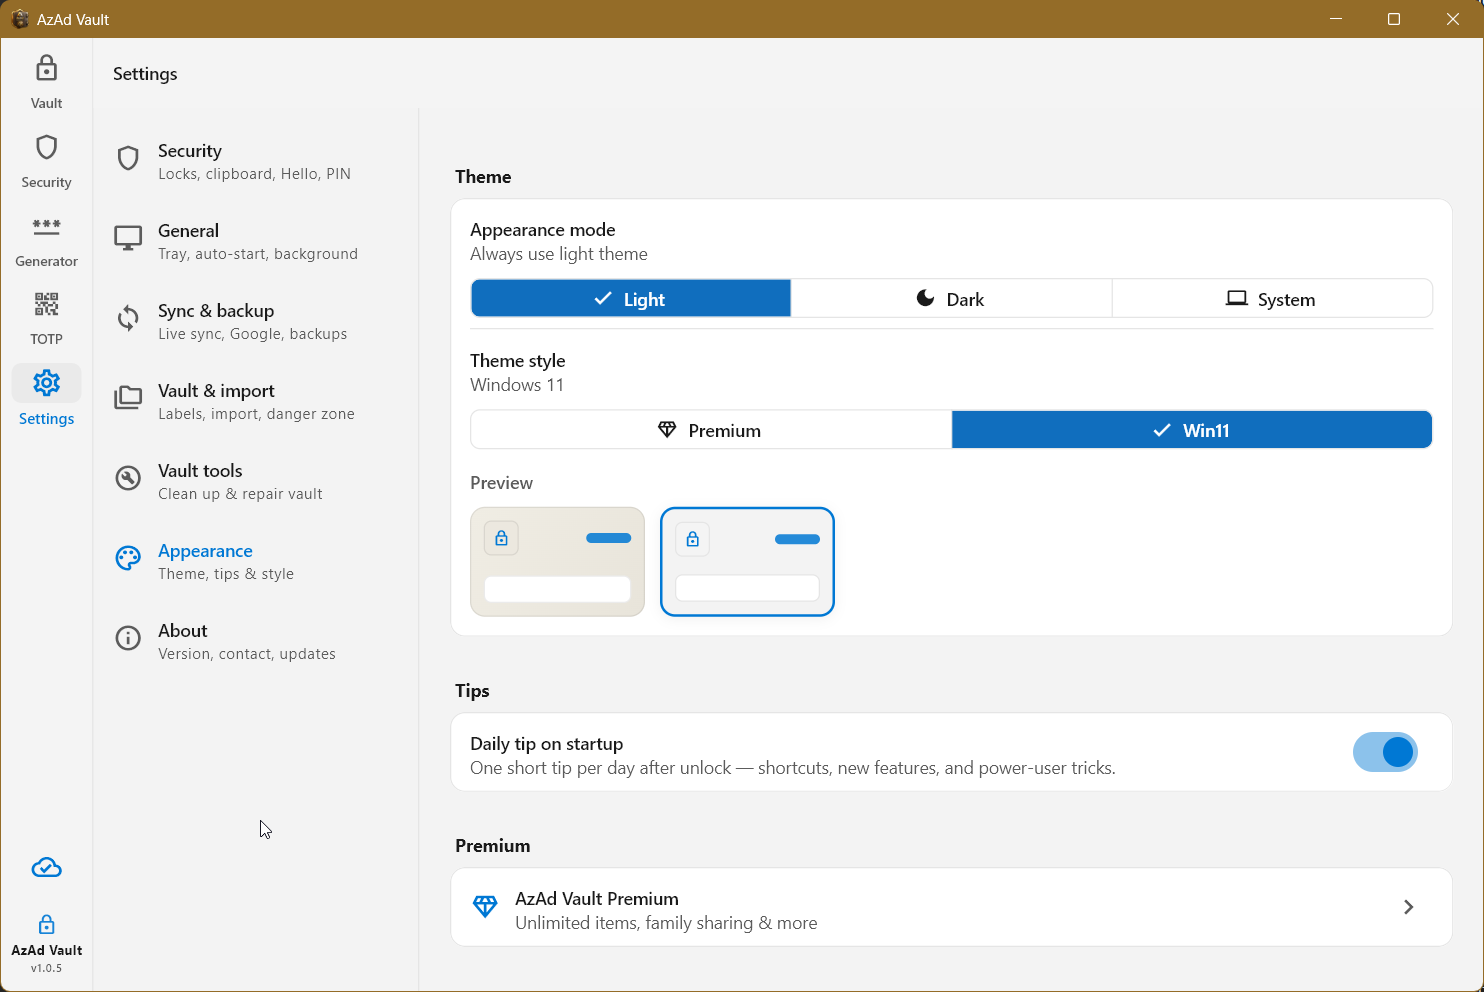1484x992 pixels.
Task: Open the Vault tools category
Action: (255, 481)
